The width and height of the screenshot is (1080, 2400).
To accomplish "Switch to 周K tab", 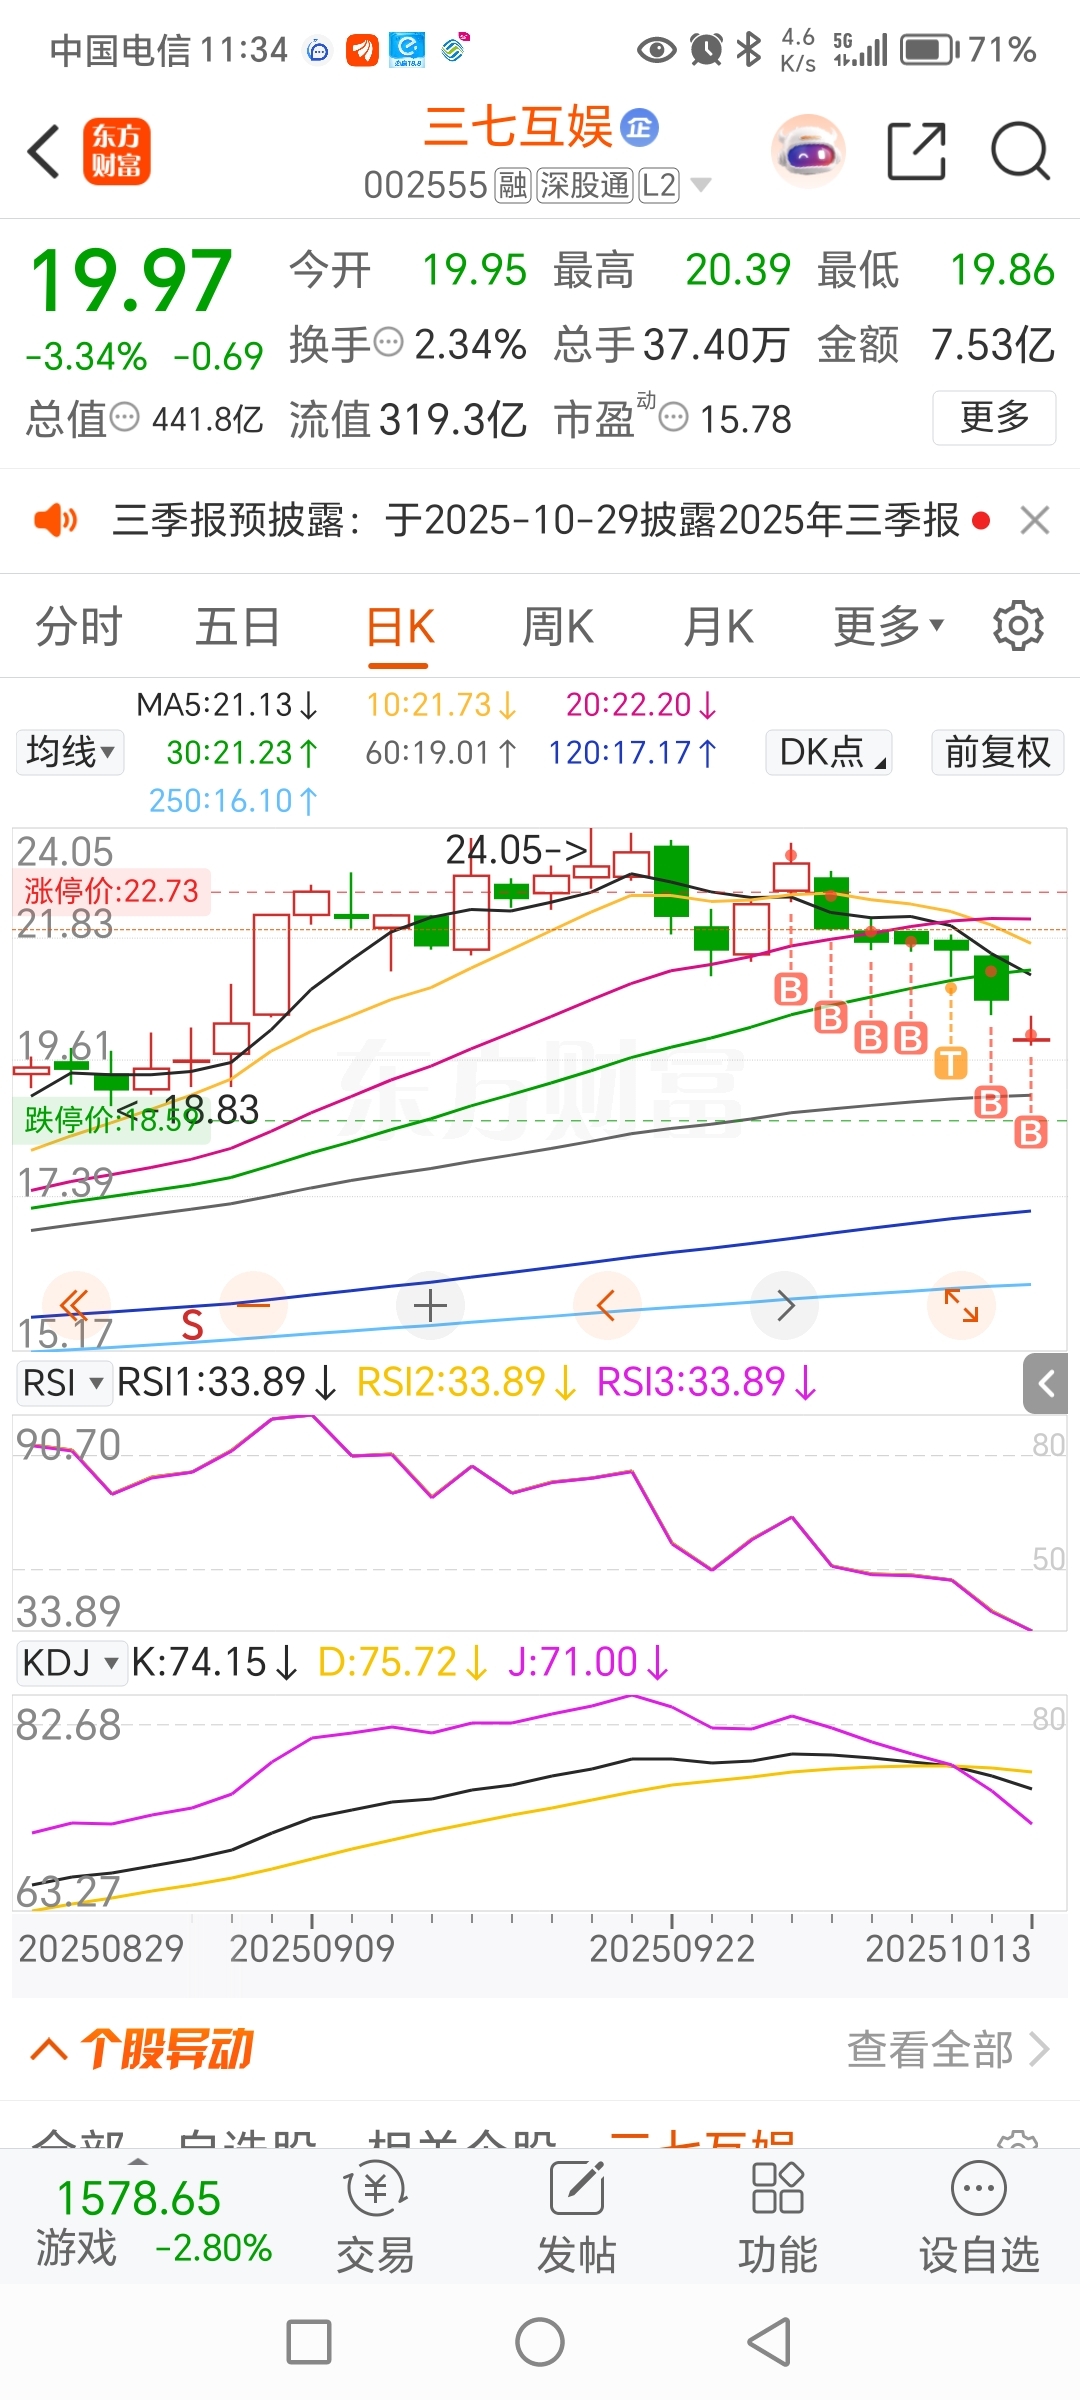I will 558,627.
